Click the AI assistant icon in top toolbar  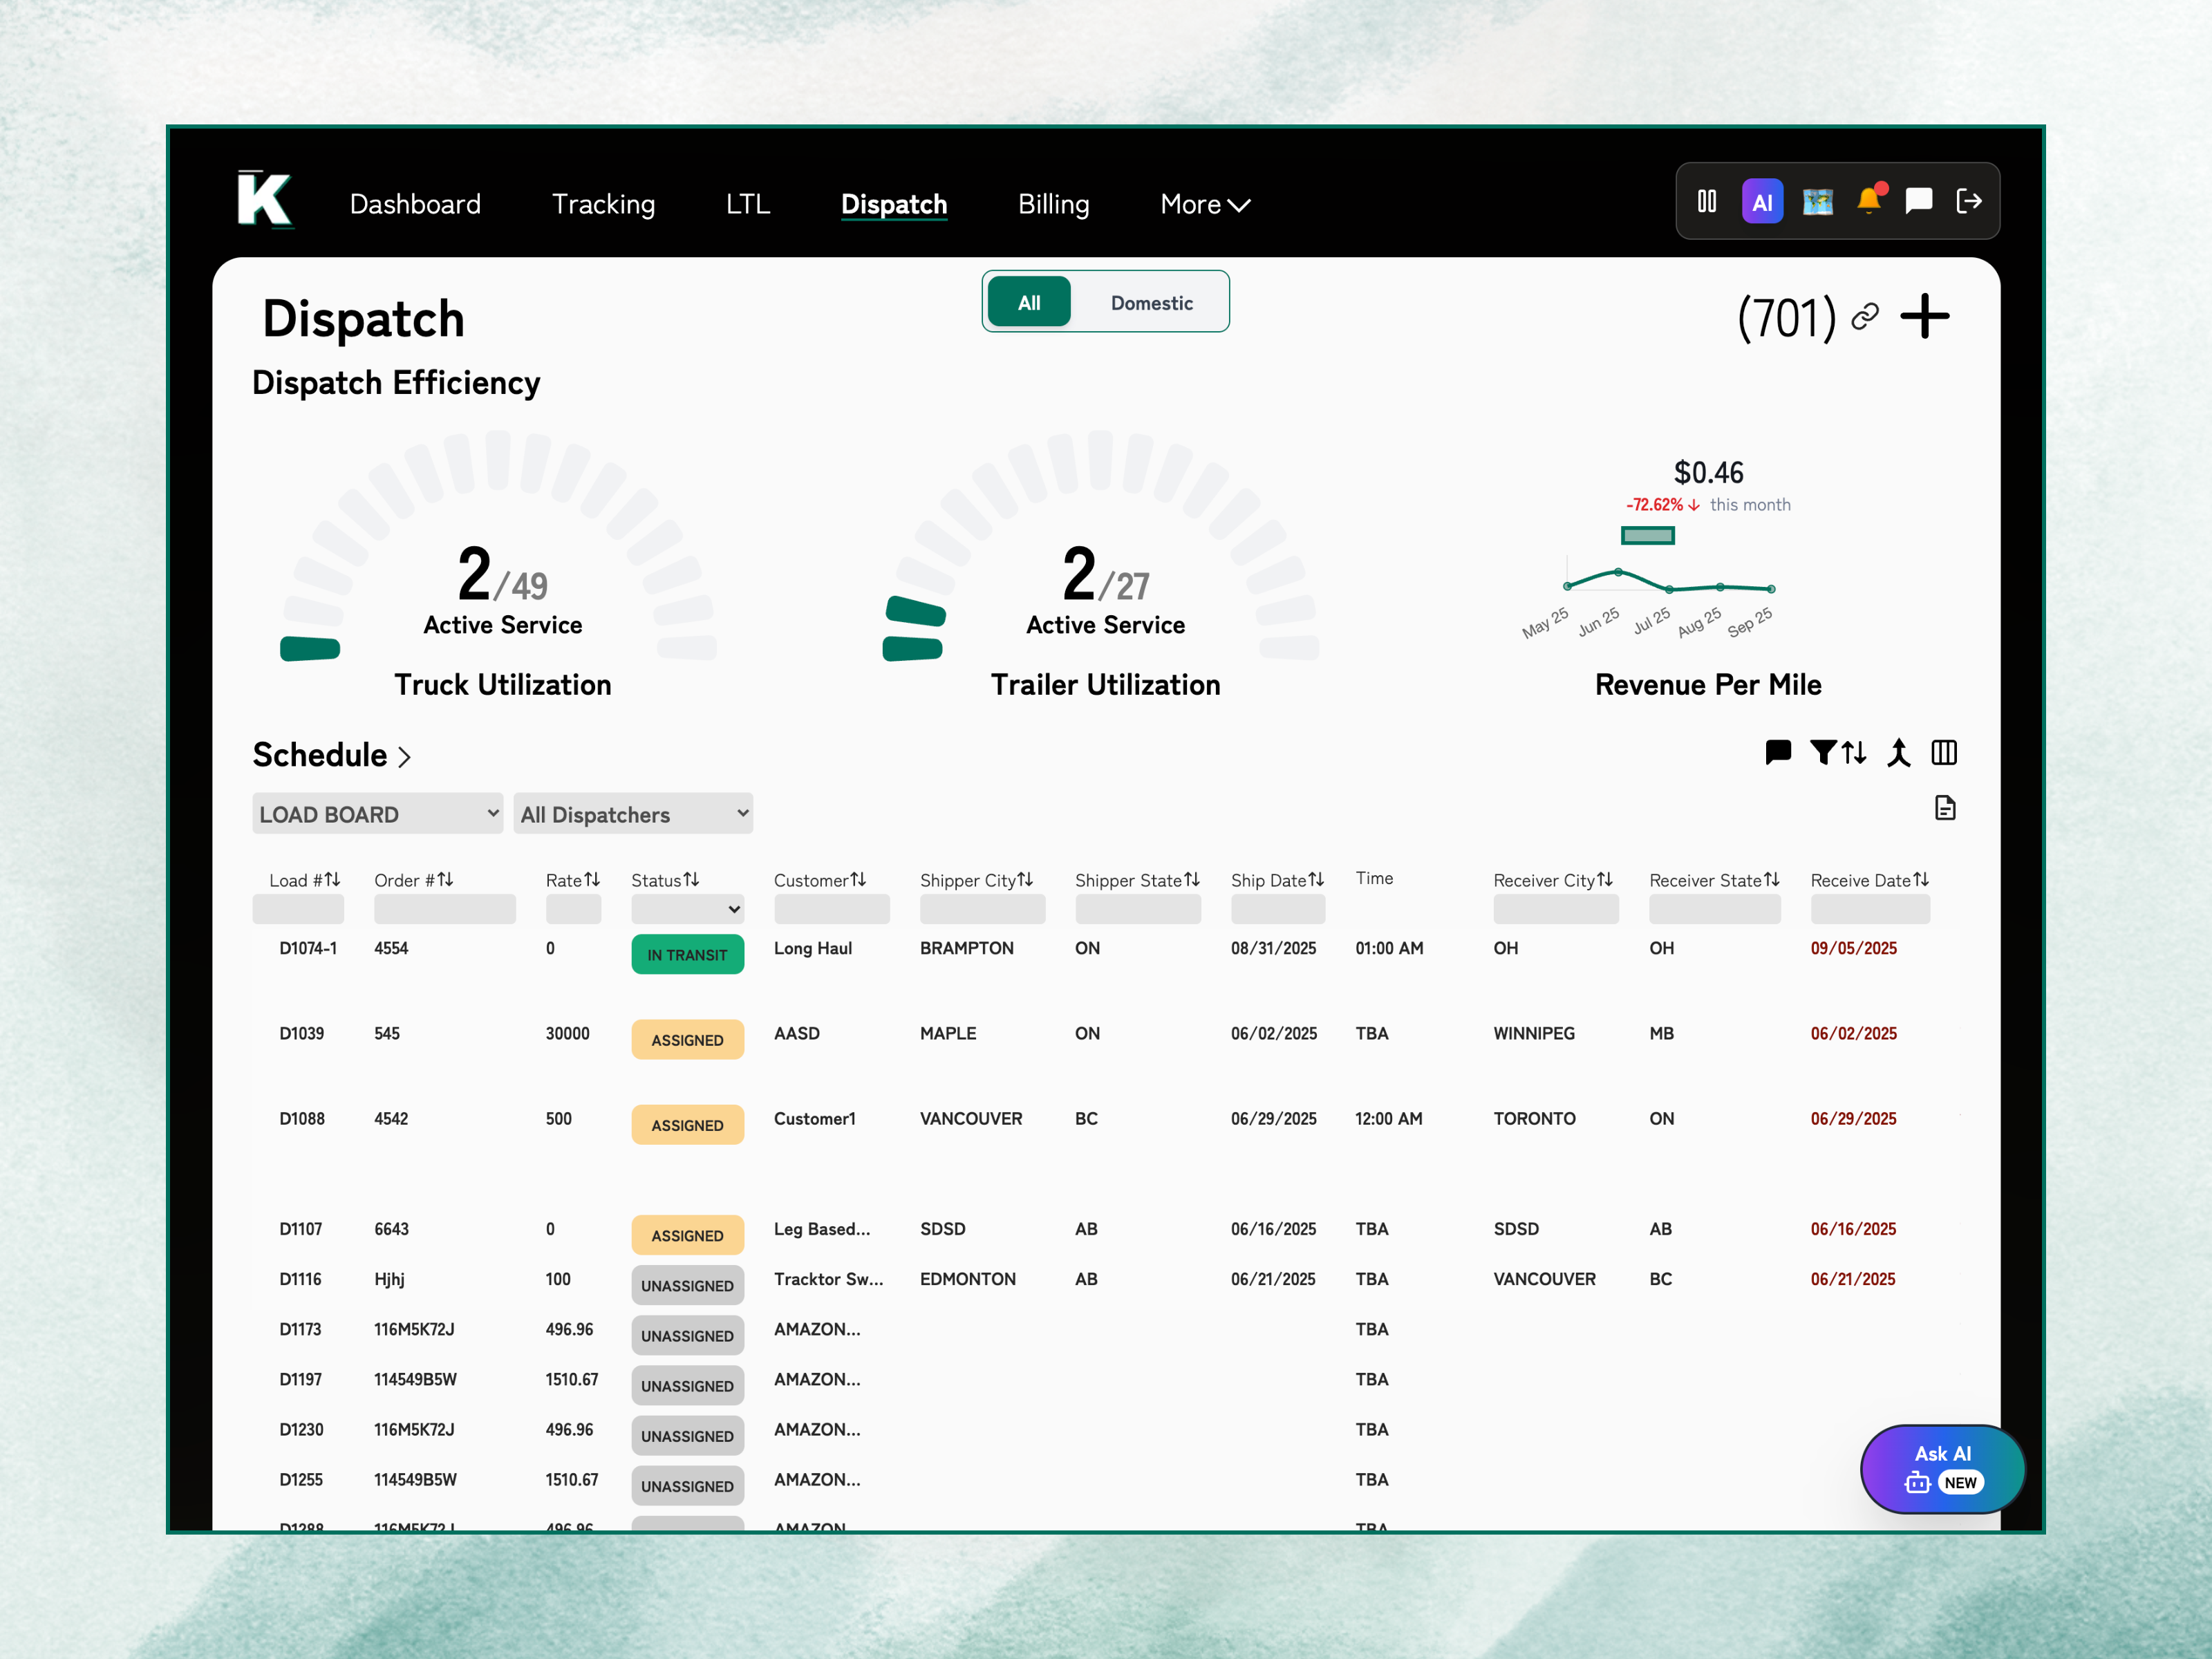coord(1762,202)
